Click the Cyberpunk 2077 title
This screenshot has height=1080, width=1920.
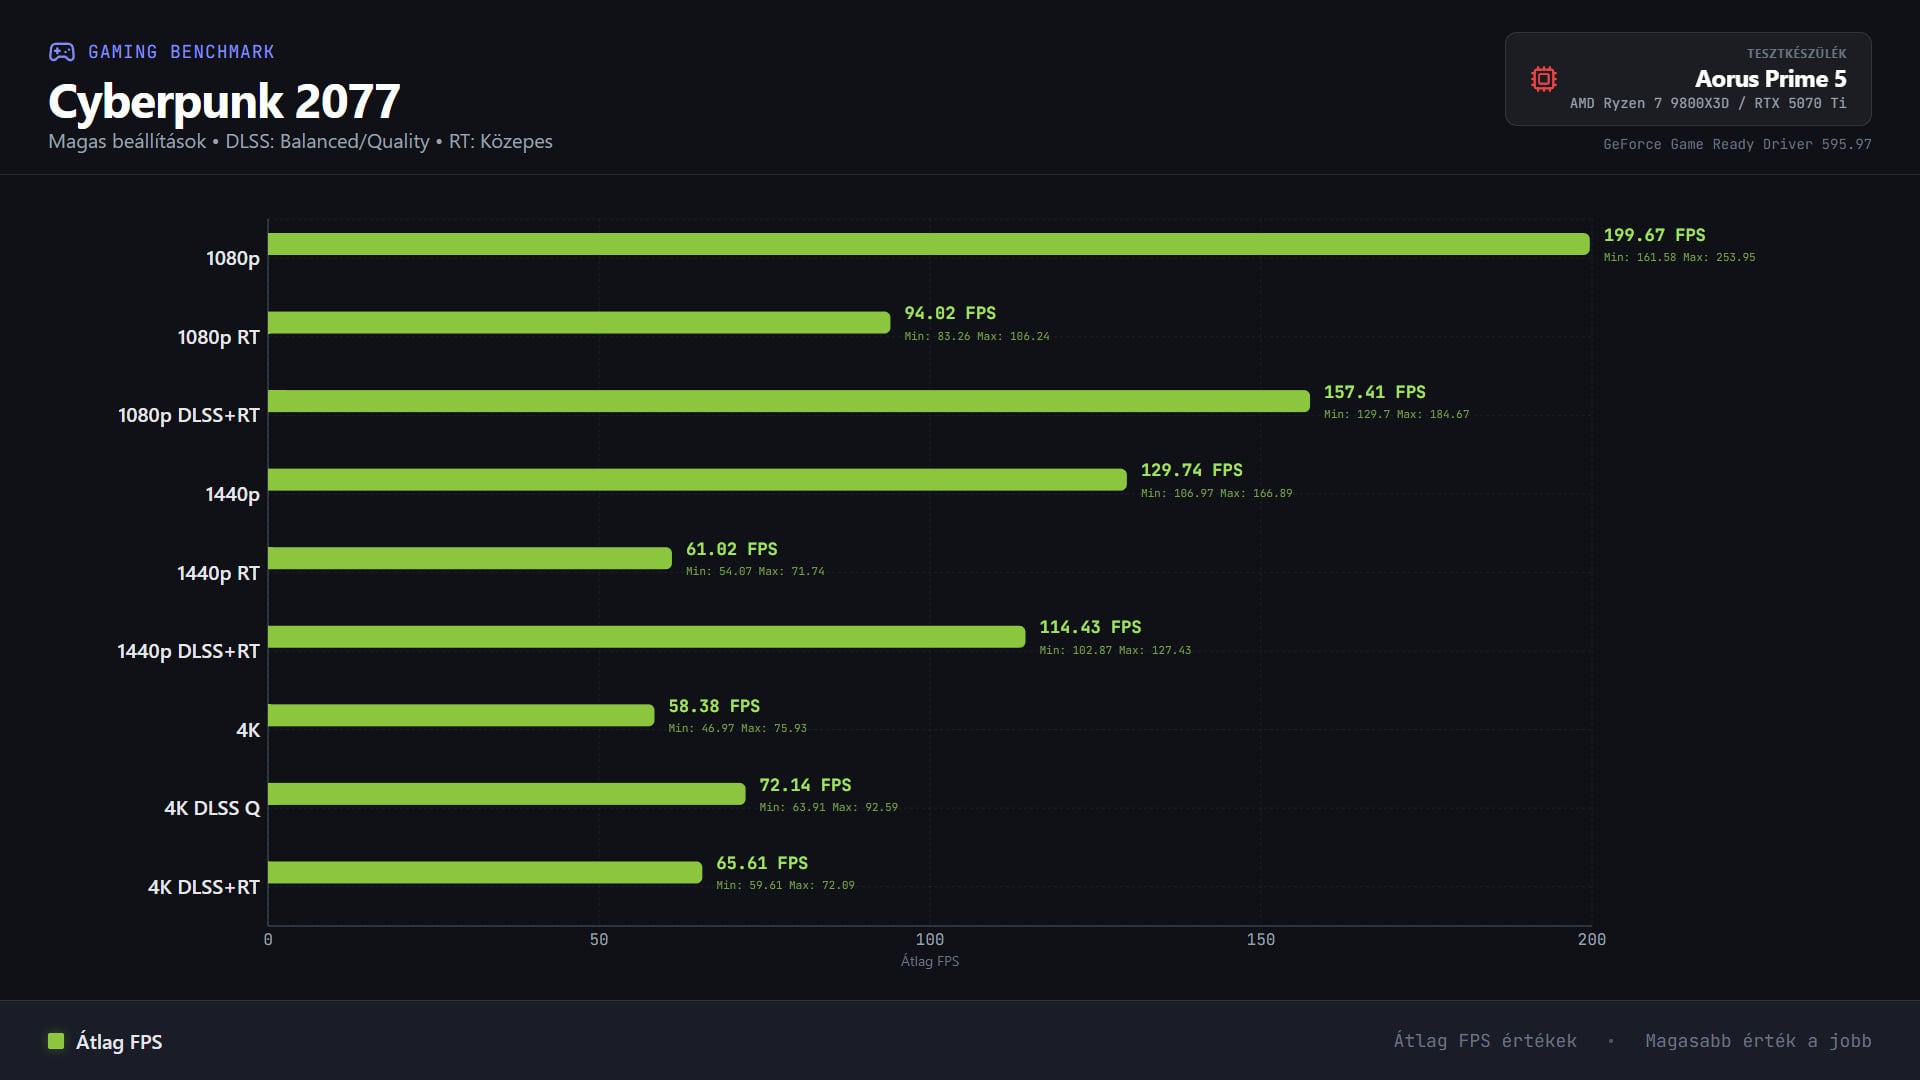224,101
